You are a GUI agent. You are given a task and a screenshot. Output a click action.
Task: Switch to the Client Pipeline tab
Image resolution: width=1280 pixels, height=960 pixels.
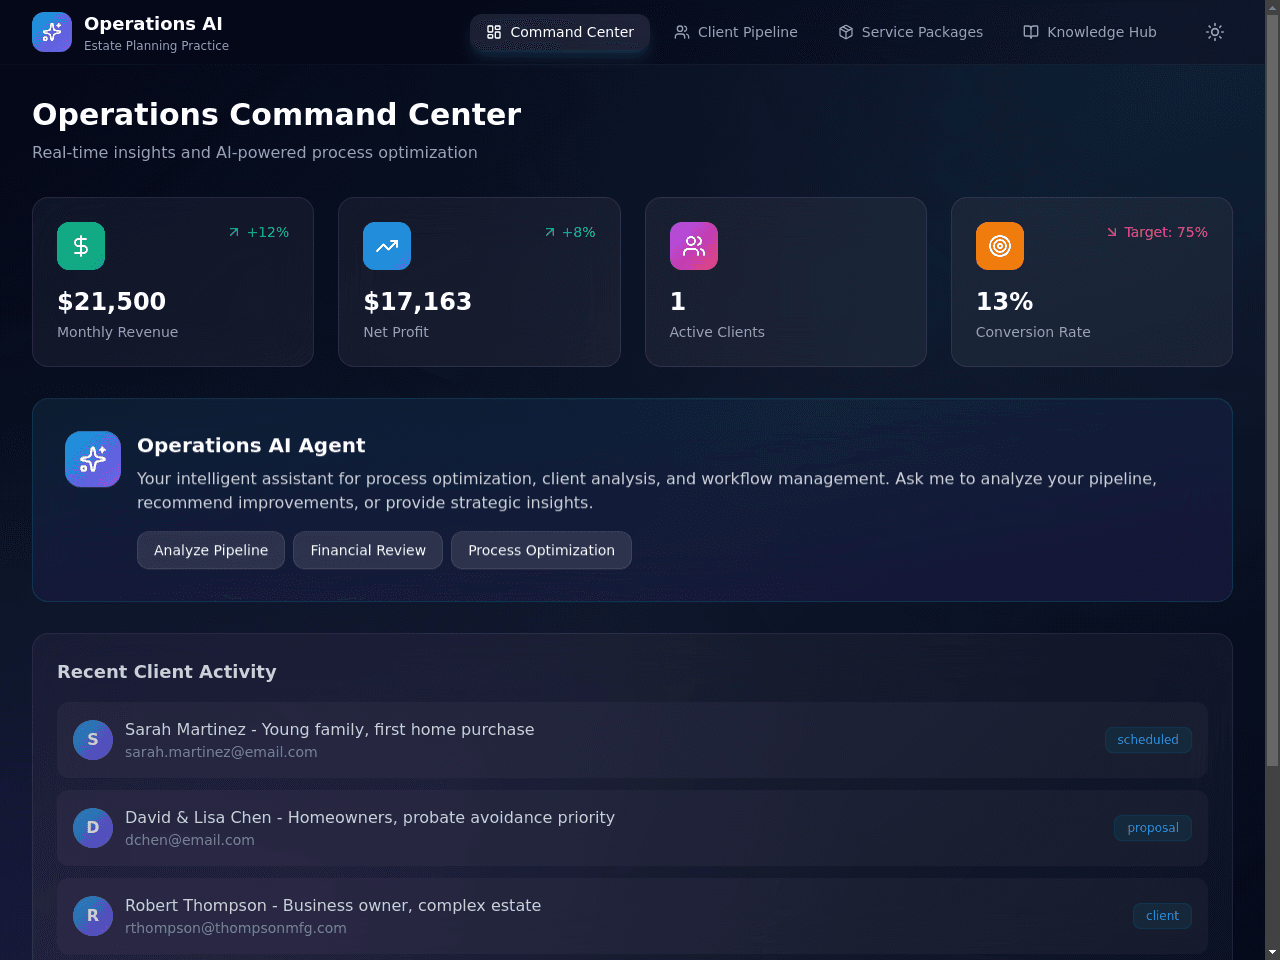[x=736, y=32]
